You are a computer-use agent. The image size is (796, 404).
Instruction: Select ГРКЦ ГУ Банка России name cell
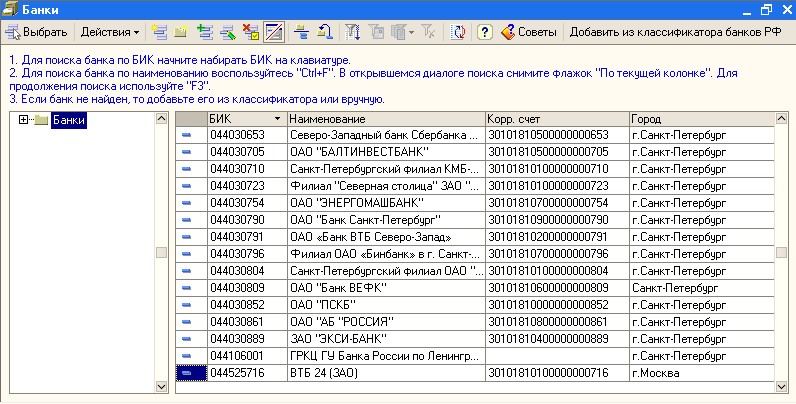click(386, 356)
